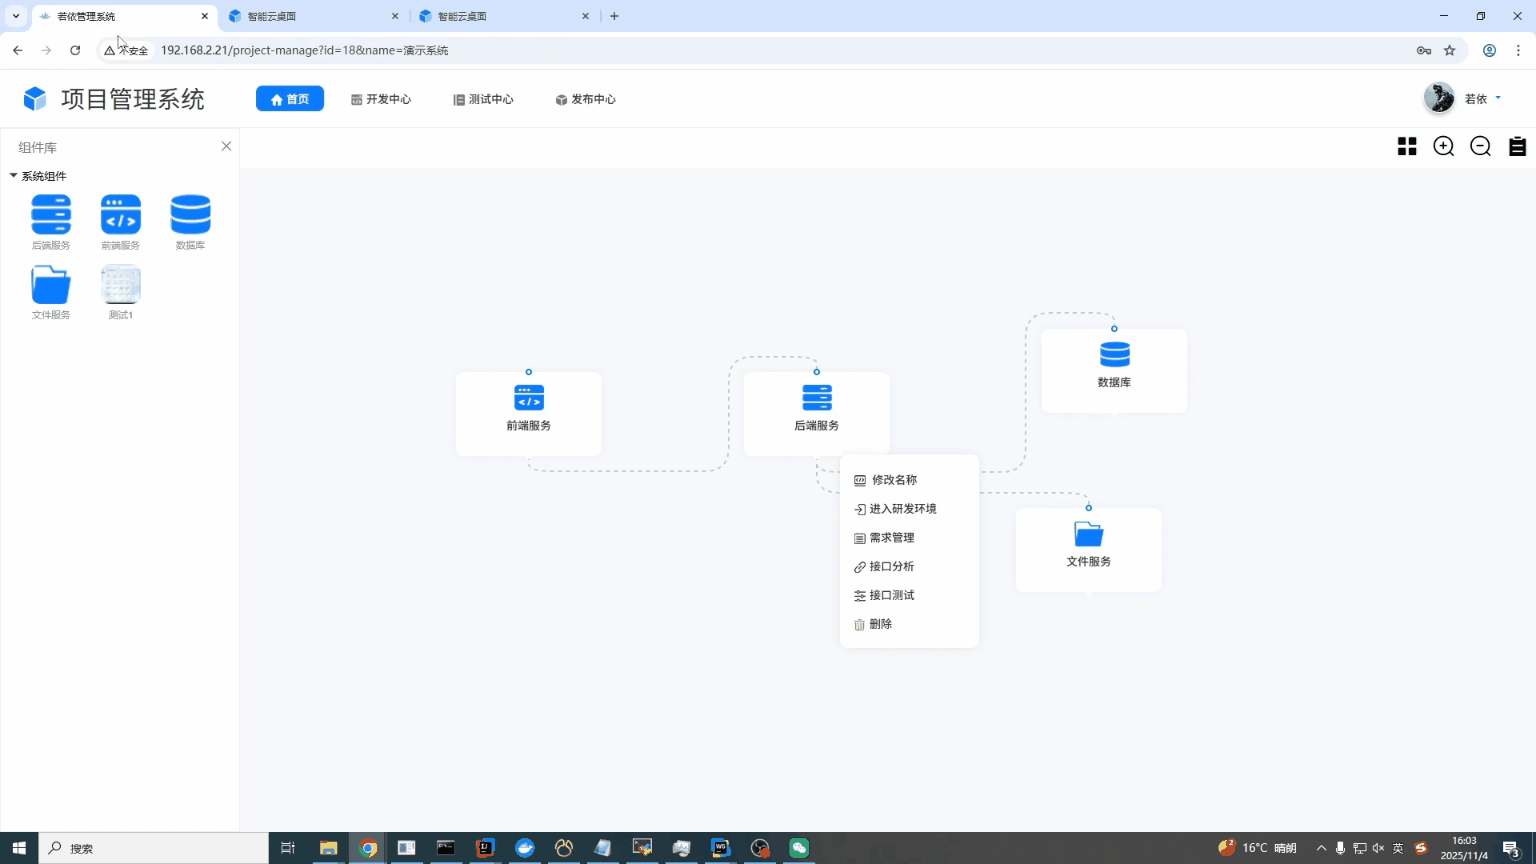Pick the 文件服务 folder component in sidebar
Screen dimensions: 1536x864
(x=51, y=285)
